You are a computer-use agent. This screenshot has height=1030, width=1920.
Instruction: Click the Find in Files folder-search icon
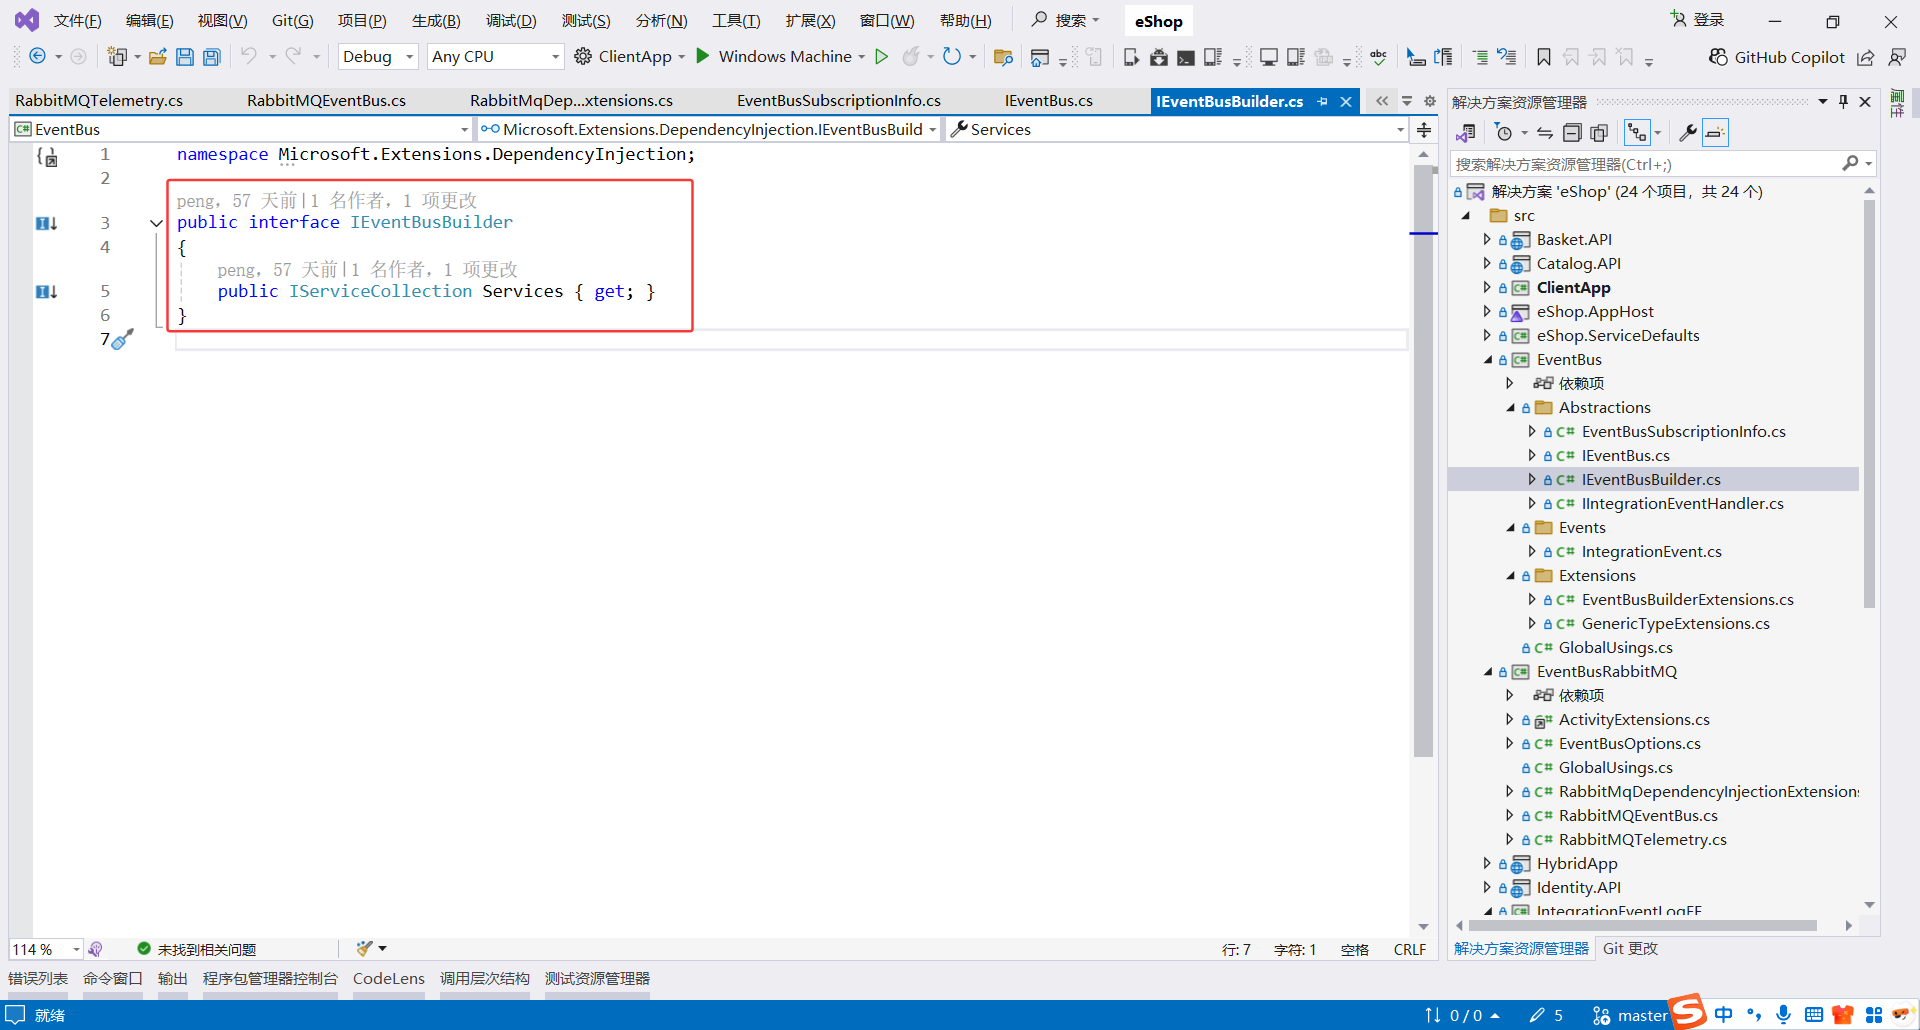pos(1003,57)
